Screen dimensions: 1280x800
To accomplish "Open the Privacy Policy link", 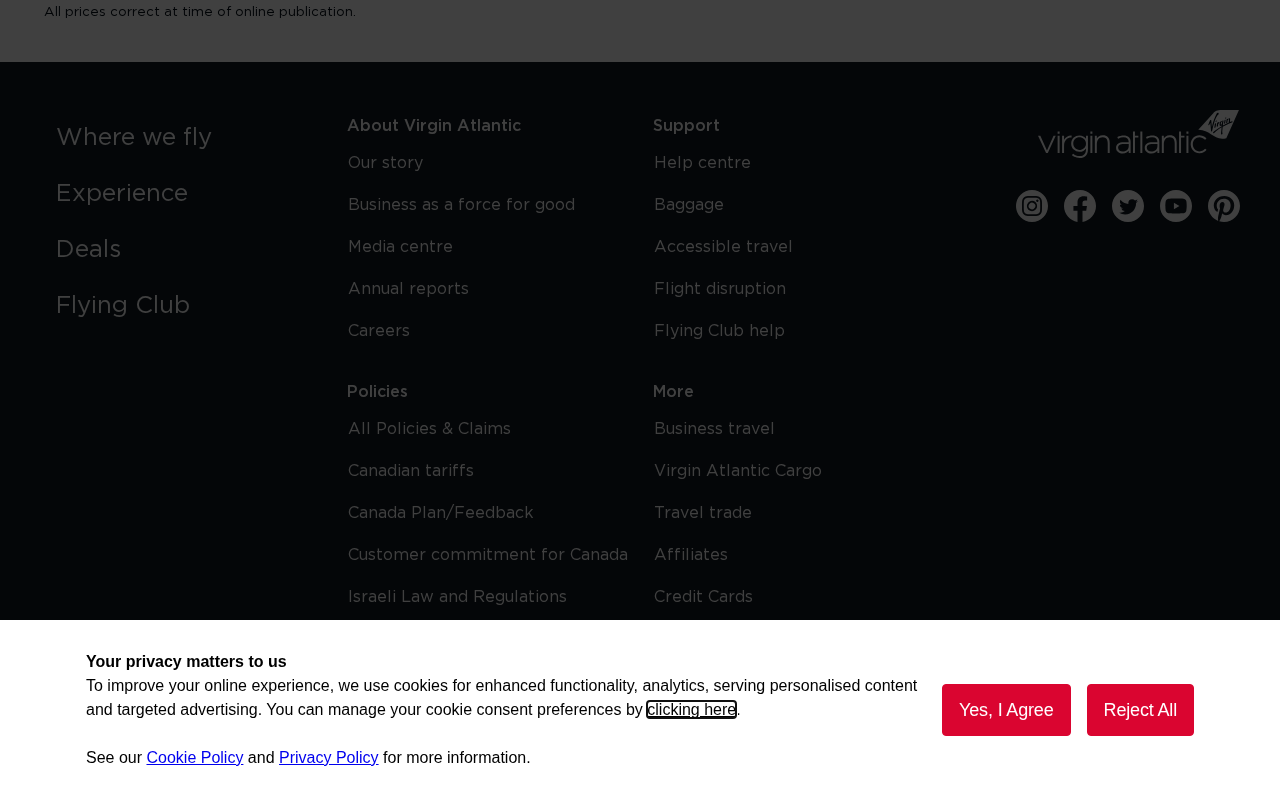I will pos(329,758).
